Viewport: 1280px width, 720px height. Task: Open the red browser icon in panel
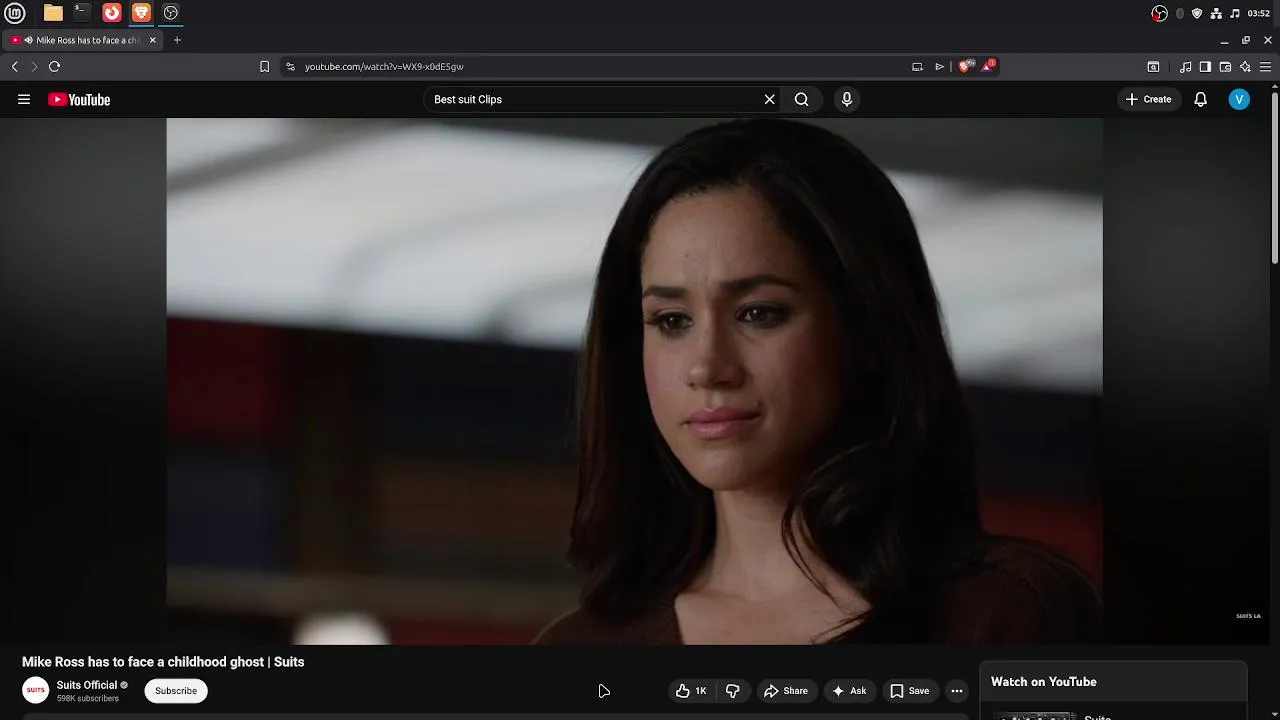click(x=112, y=13)
